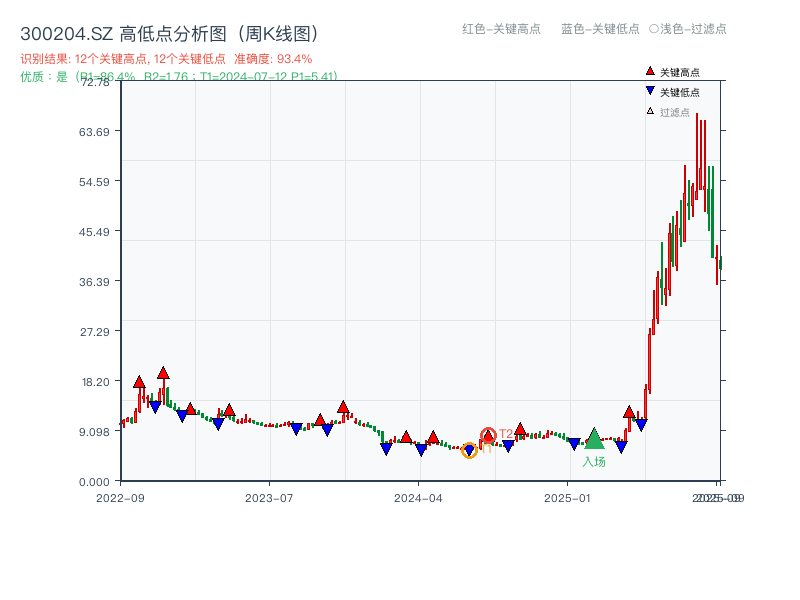Click the 入场 label under green triangle
The height and width of the screenshot is (600, 800).
pos(594,461)
